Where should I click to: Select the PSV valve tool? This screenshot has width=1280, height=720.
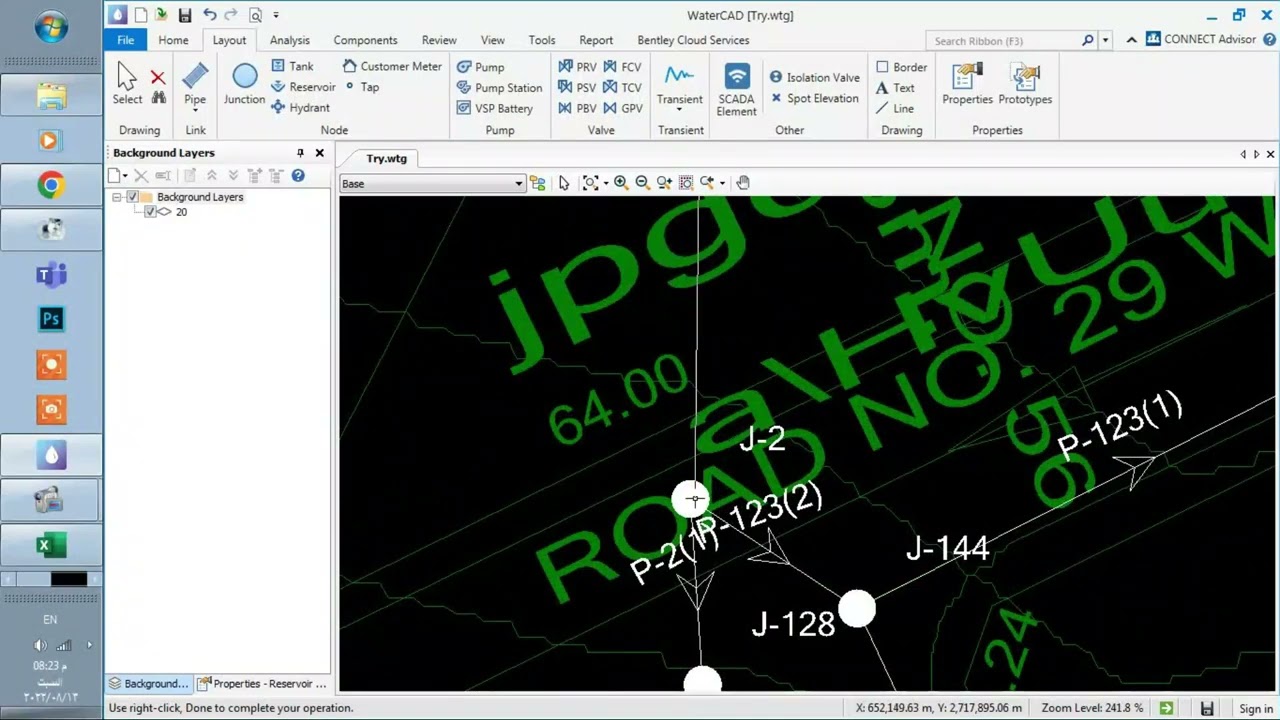click(577, 88)
